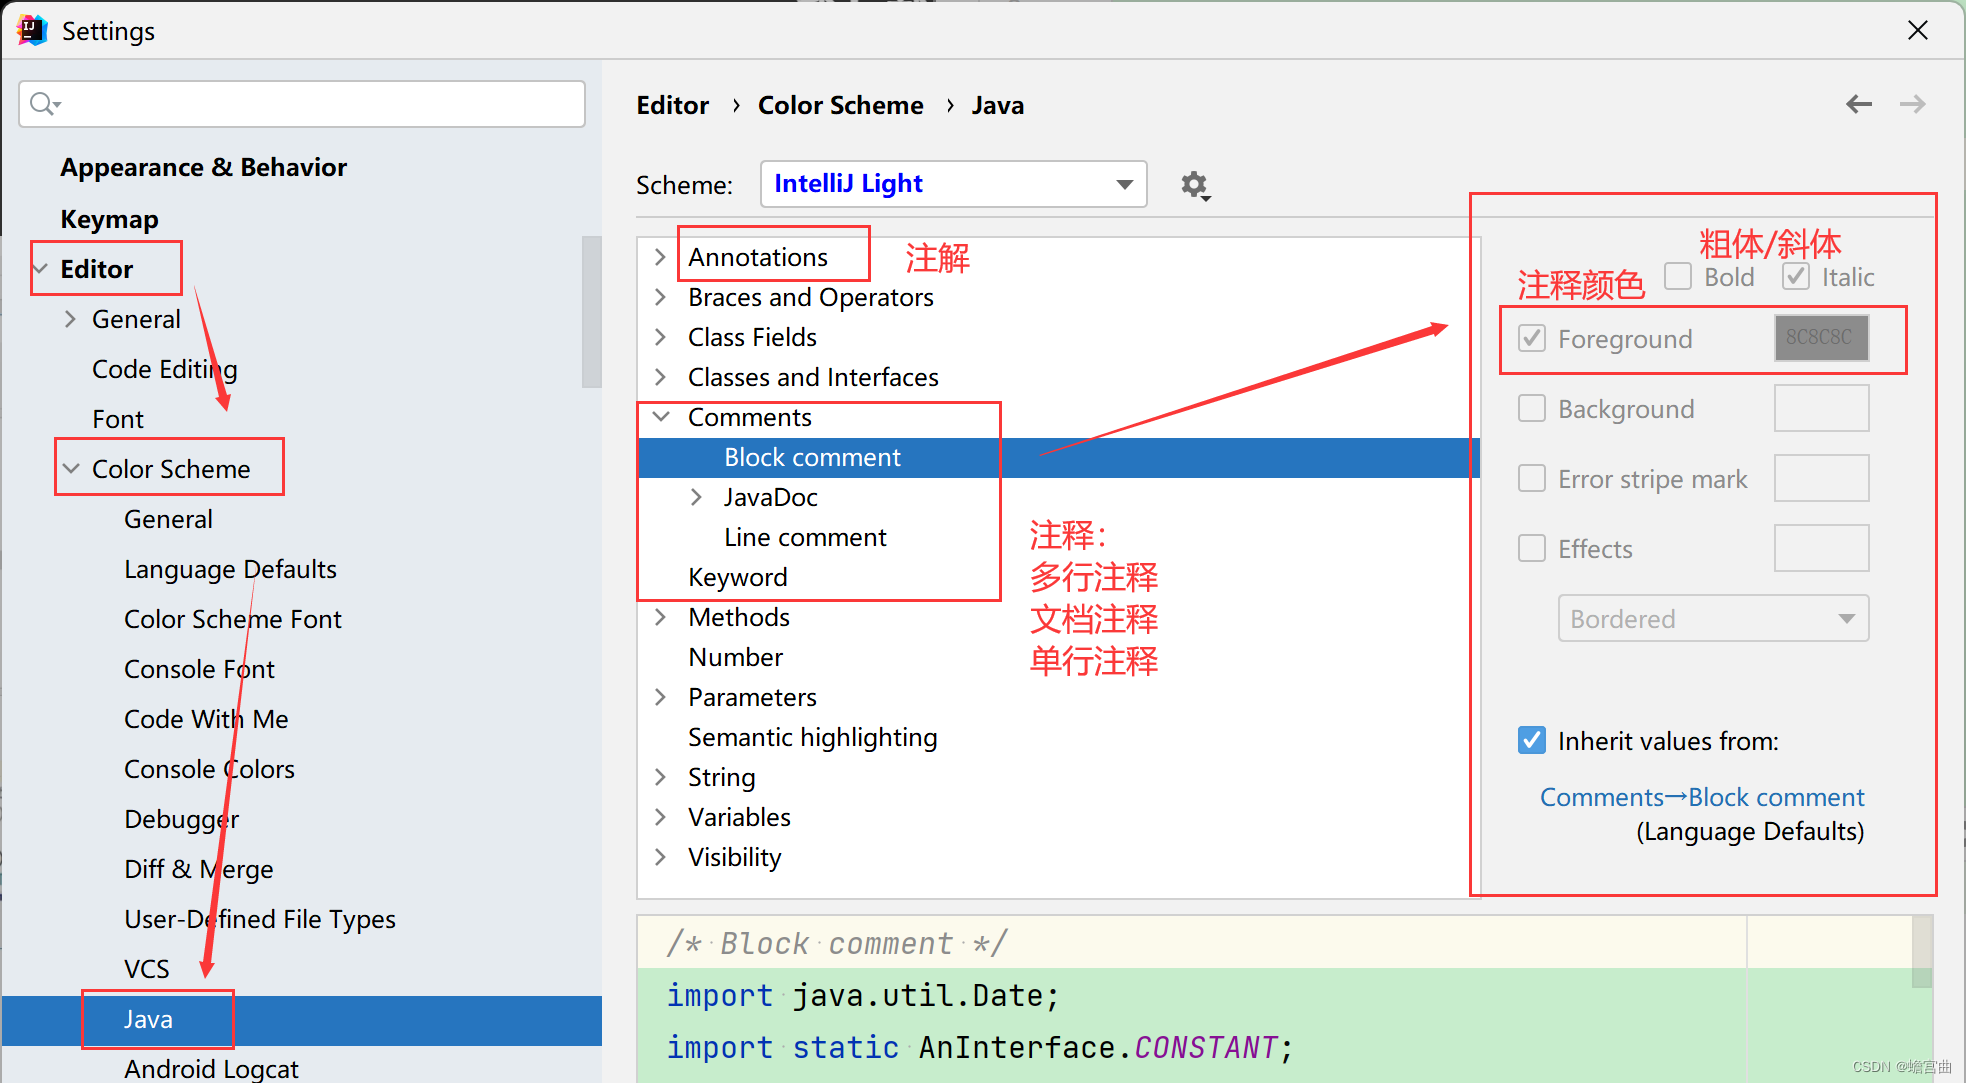
Task: Open the Effects color swatch
Action: click(1821, 548)
